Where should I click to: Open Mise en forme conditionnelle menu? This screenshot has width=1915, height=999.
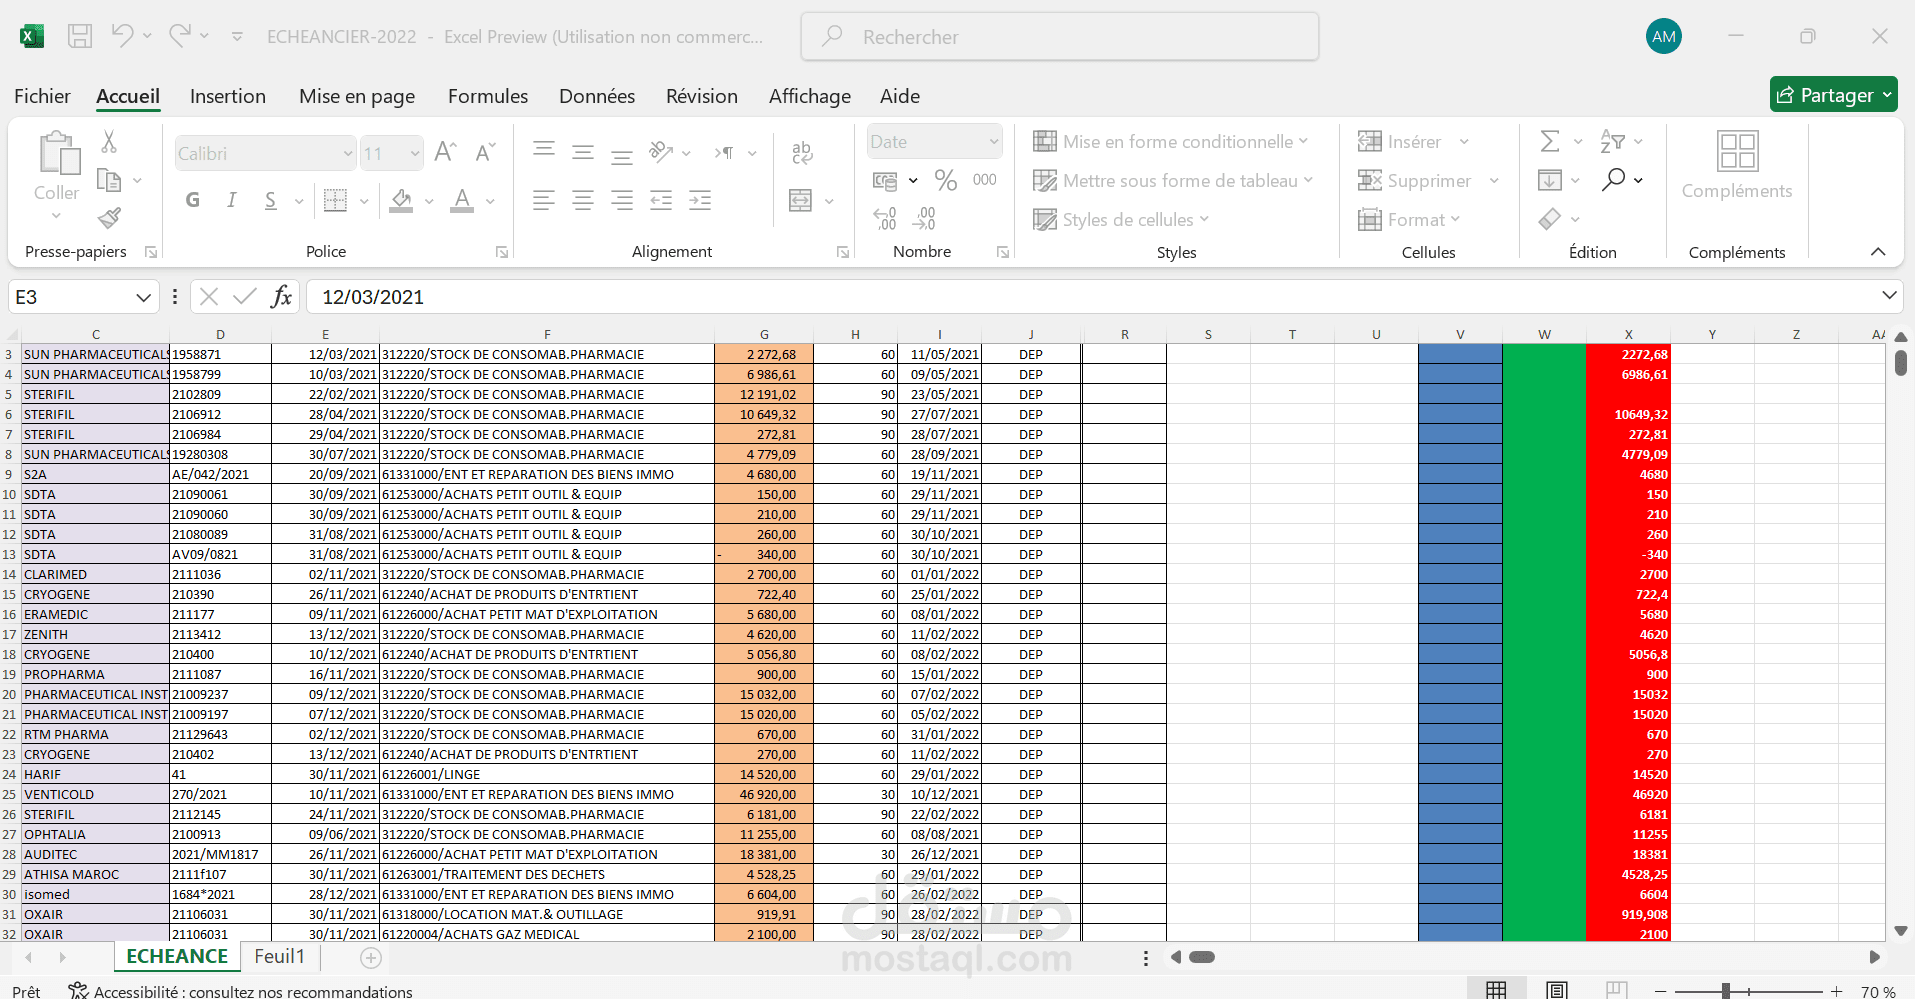point(1170,142)
